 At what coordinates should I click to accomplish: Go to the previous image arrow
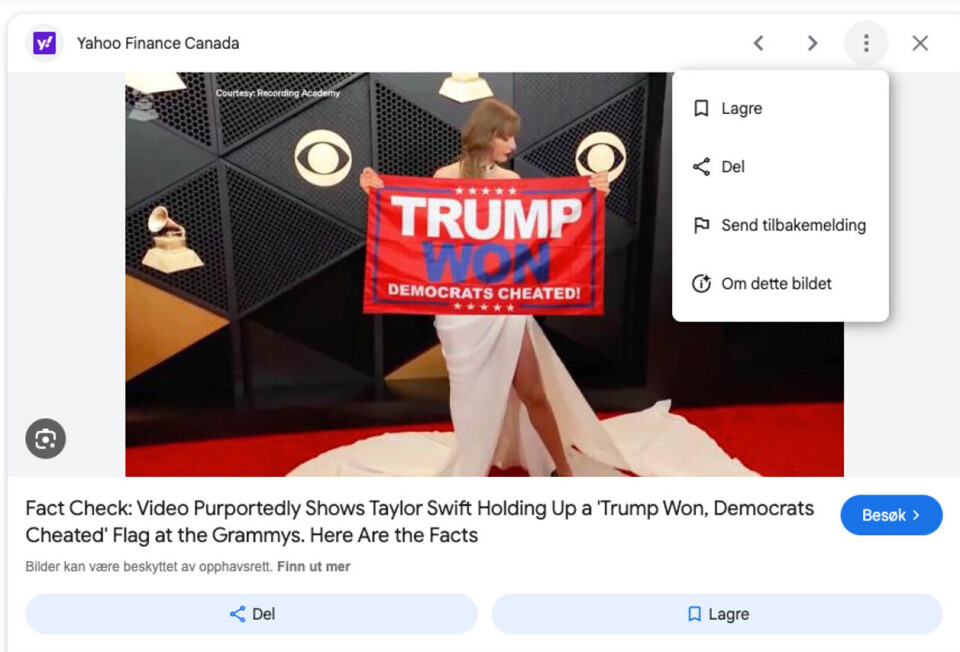point(759,43)
